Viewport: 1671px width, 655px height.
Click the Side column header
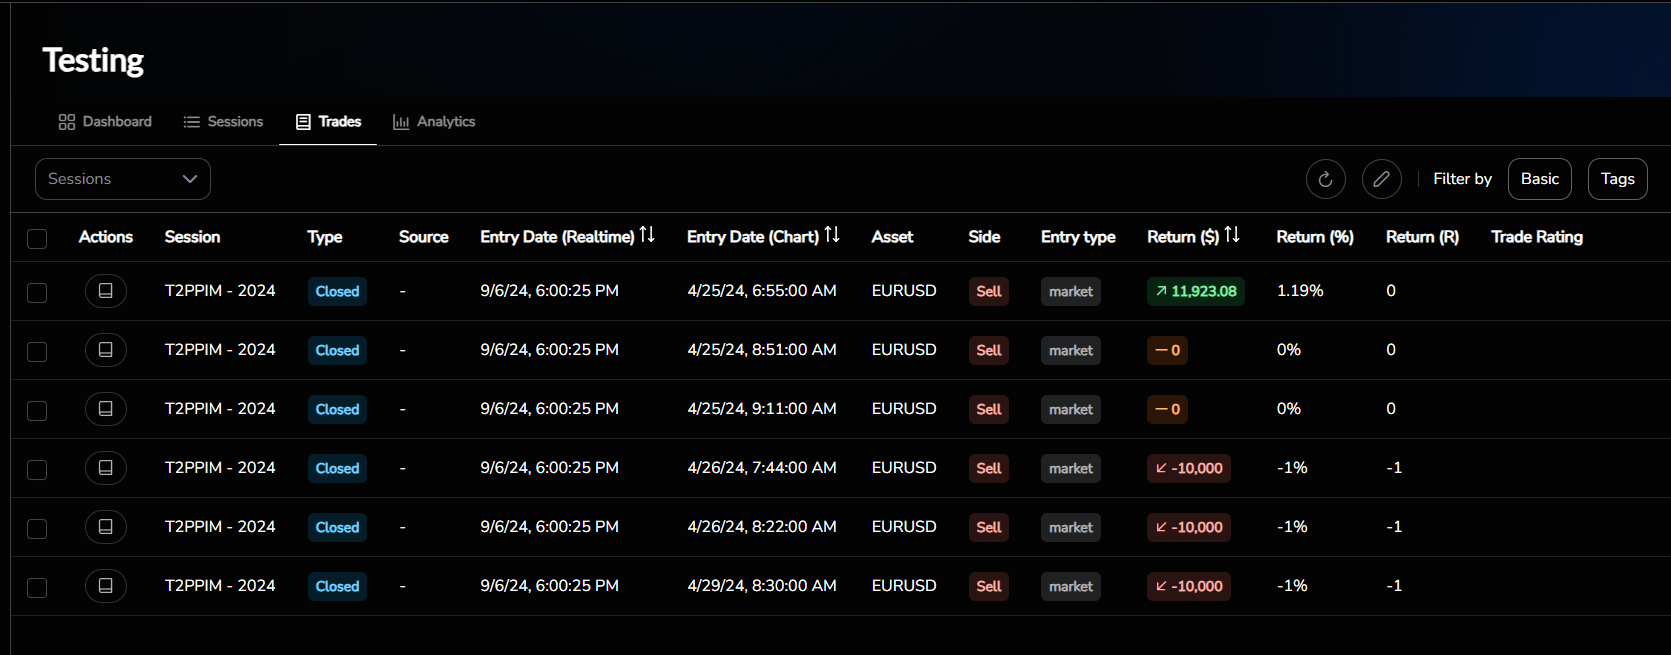pos(984,237)
